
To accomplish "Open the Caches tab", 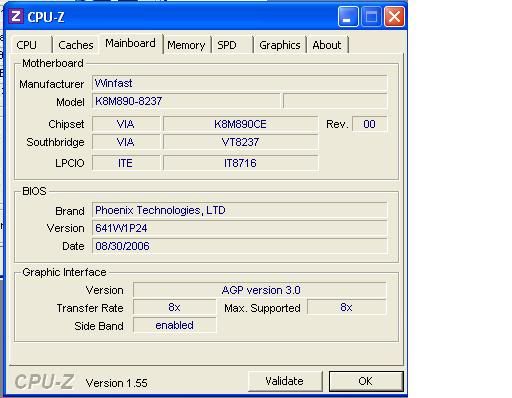I will coord(76,45).
